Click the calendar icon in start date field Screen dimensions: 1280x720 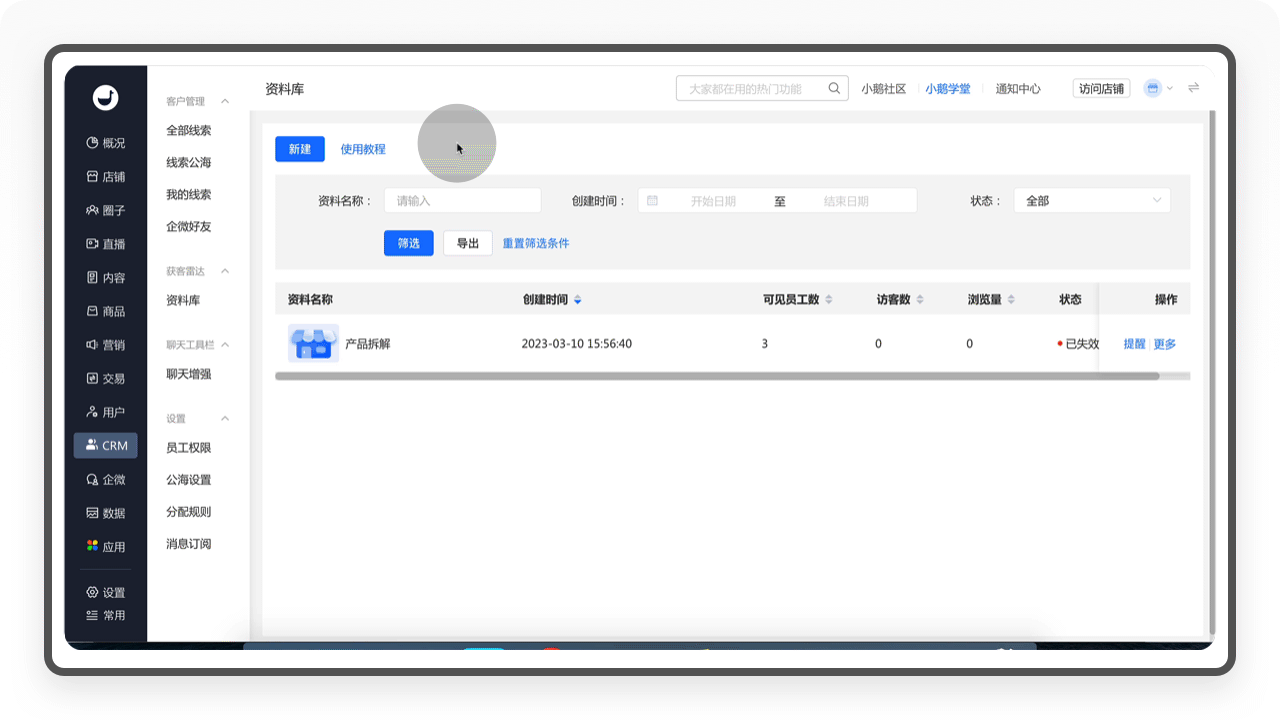pos(652,200)
